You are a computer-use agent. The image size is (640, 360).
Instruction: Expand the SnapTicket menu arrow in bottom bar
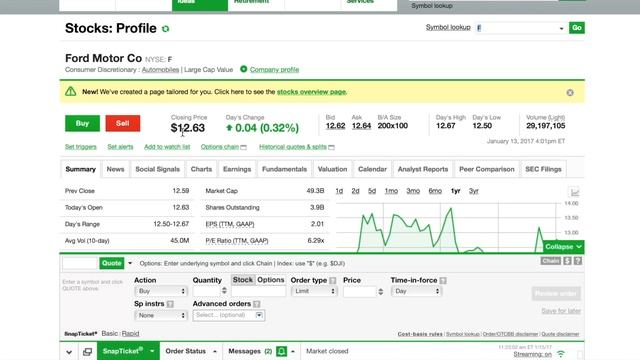tap(152, 351)
